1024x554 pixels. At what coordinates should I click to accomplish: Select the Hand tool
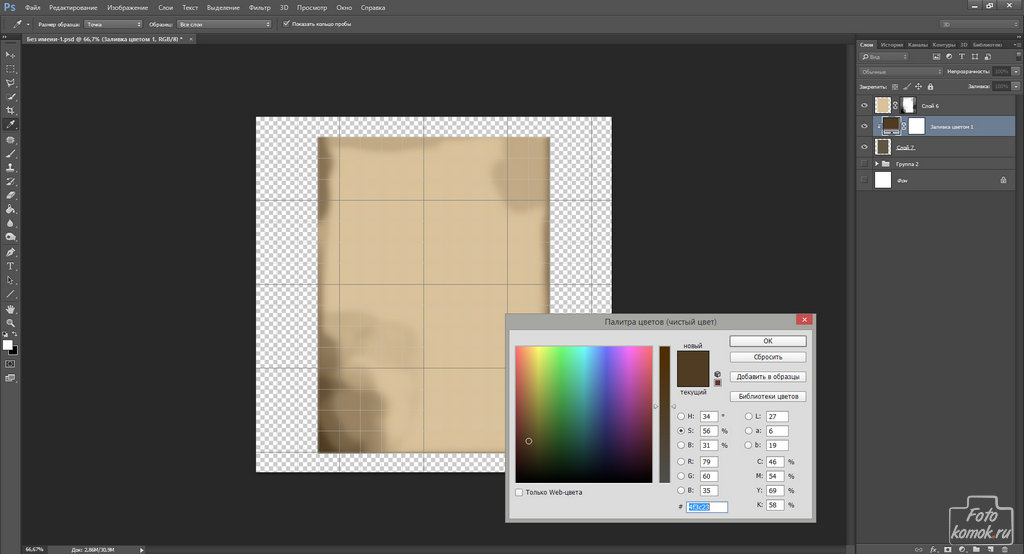pos(11,310)
